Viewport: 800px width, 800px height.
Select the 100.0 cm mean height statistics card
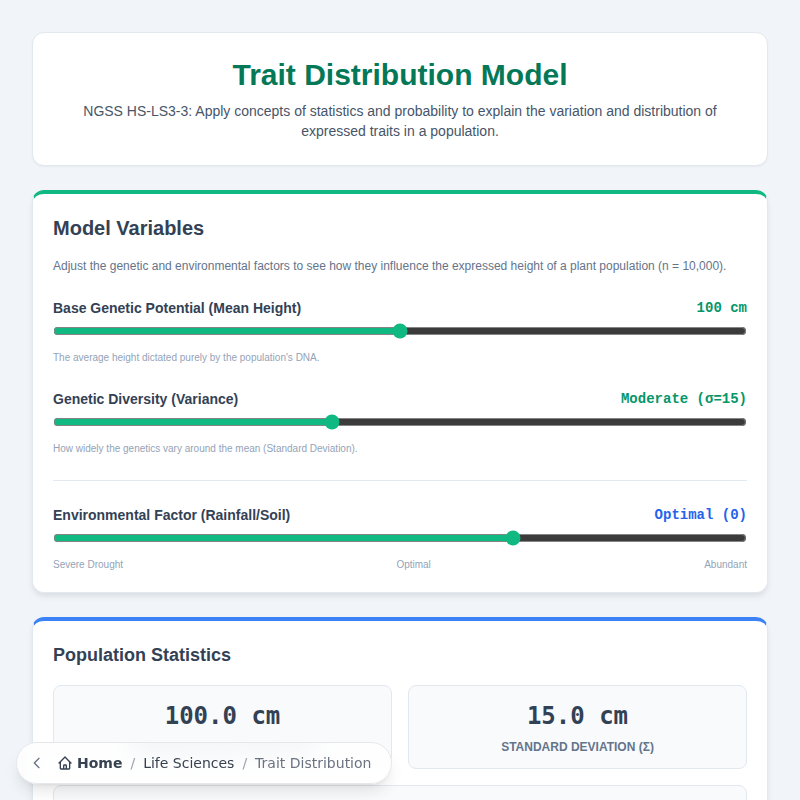tap(222, 716)
